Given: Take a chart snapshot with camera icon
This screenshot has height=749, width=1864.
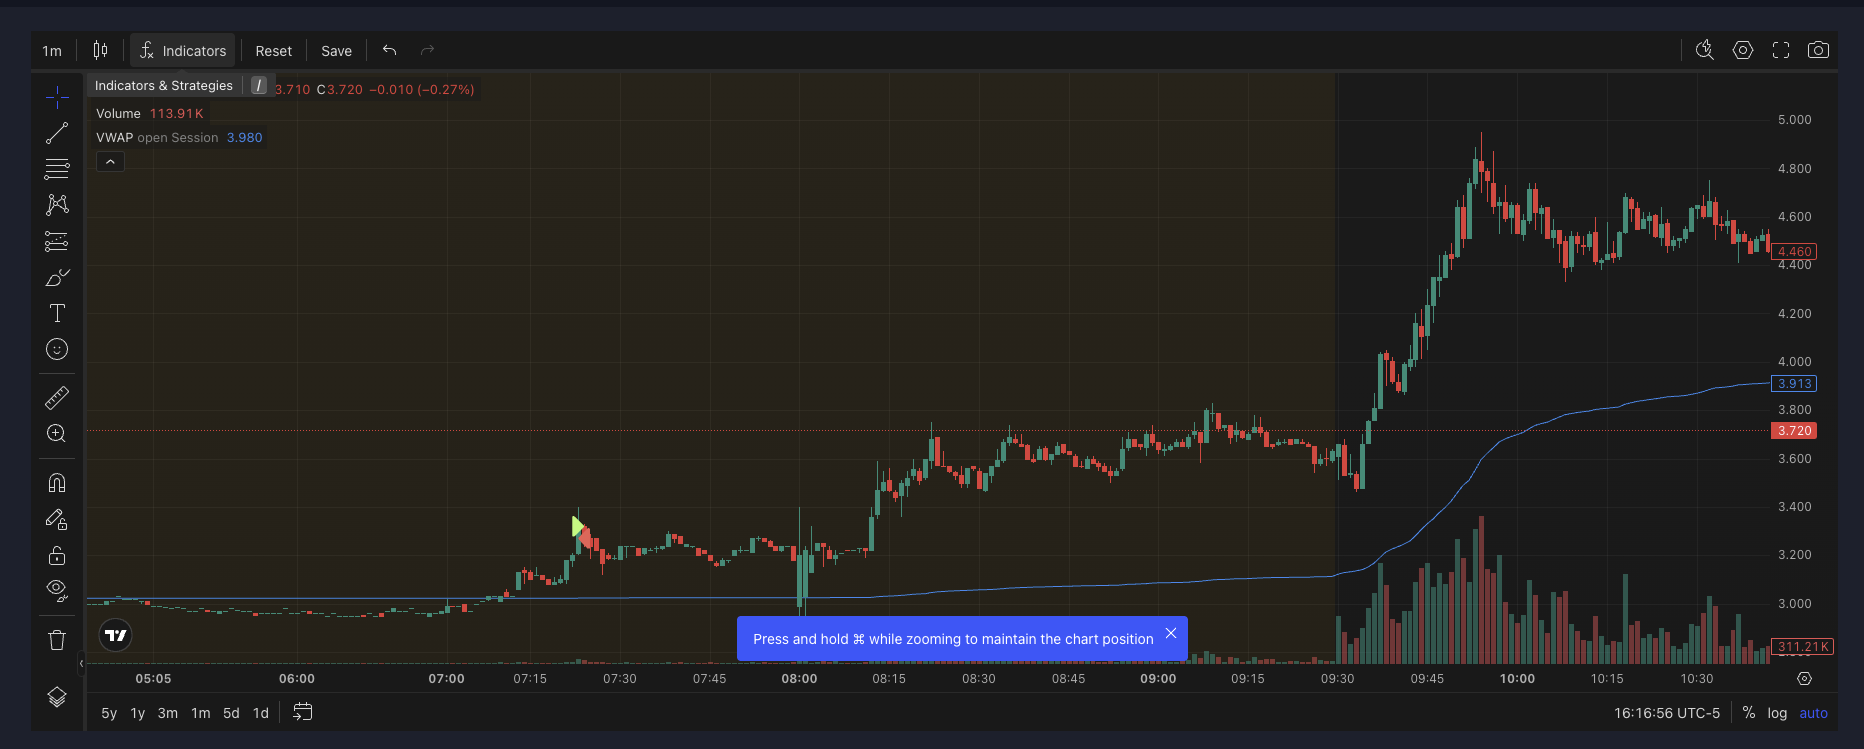Looking at the screenshot, I should point(1818,50).
